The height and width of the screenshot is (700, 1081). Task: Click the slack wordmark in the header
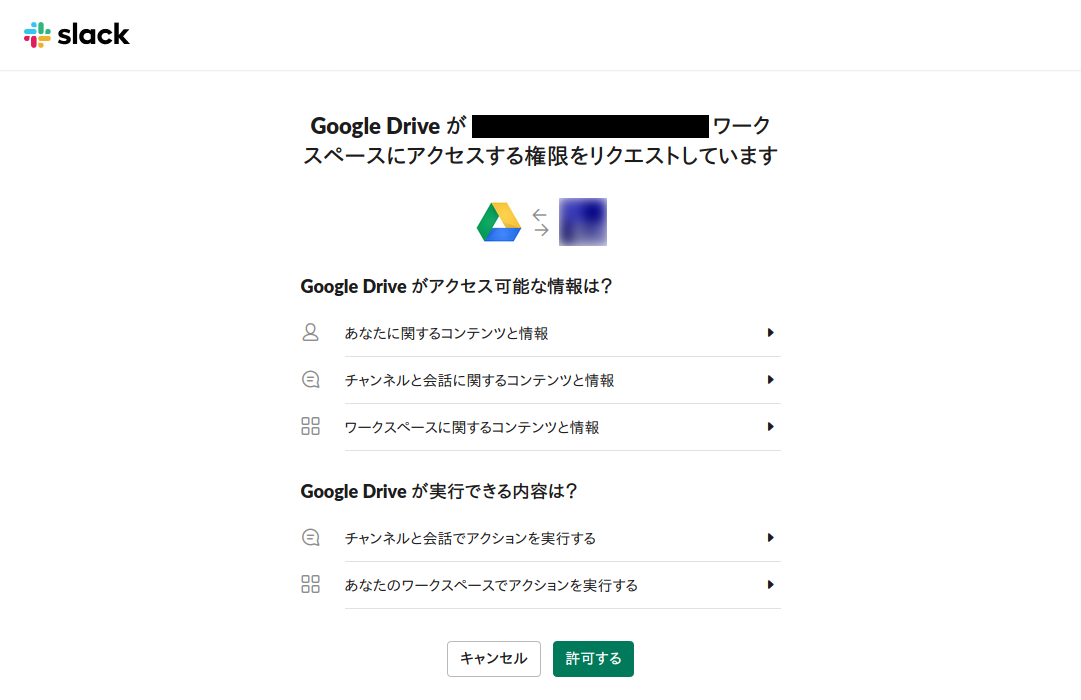click(x=94, y=34)
